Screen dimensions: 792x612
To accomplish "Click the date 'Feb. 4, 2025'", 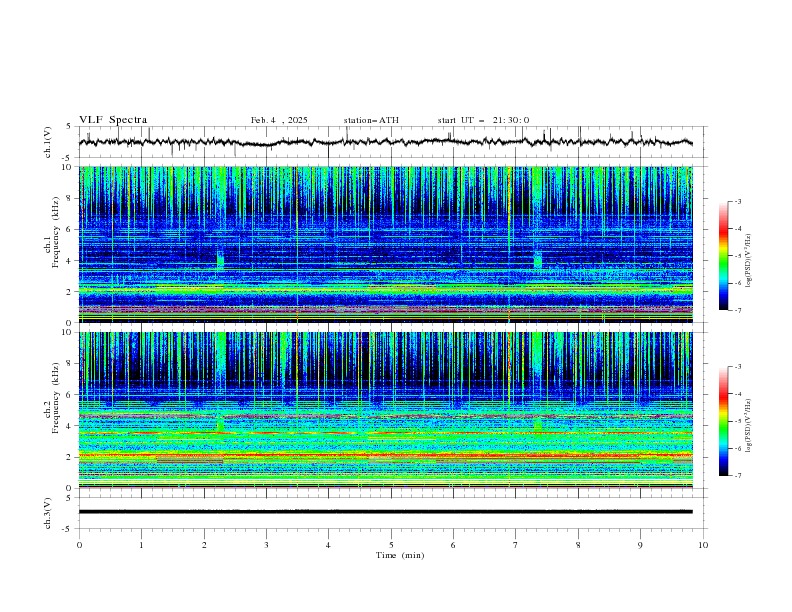I will (x=279, y=120).
